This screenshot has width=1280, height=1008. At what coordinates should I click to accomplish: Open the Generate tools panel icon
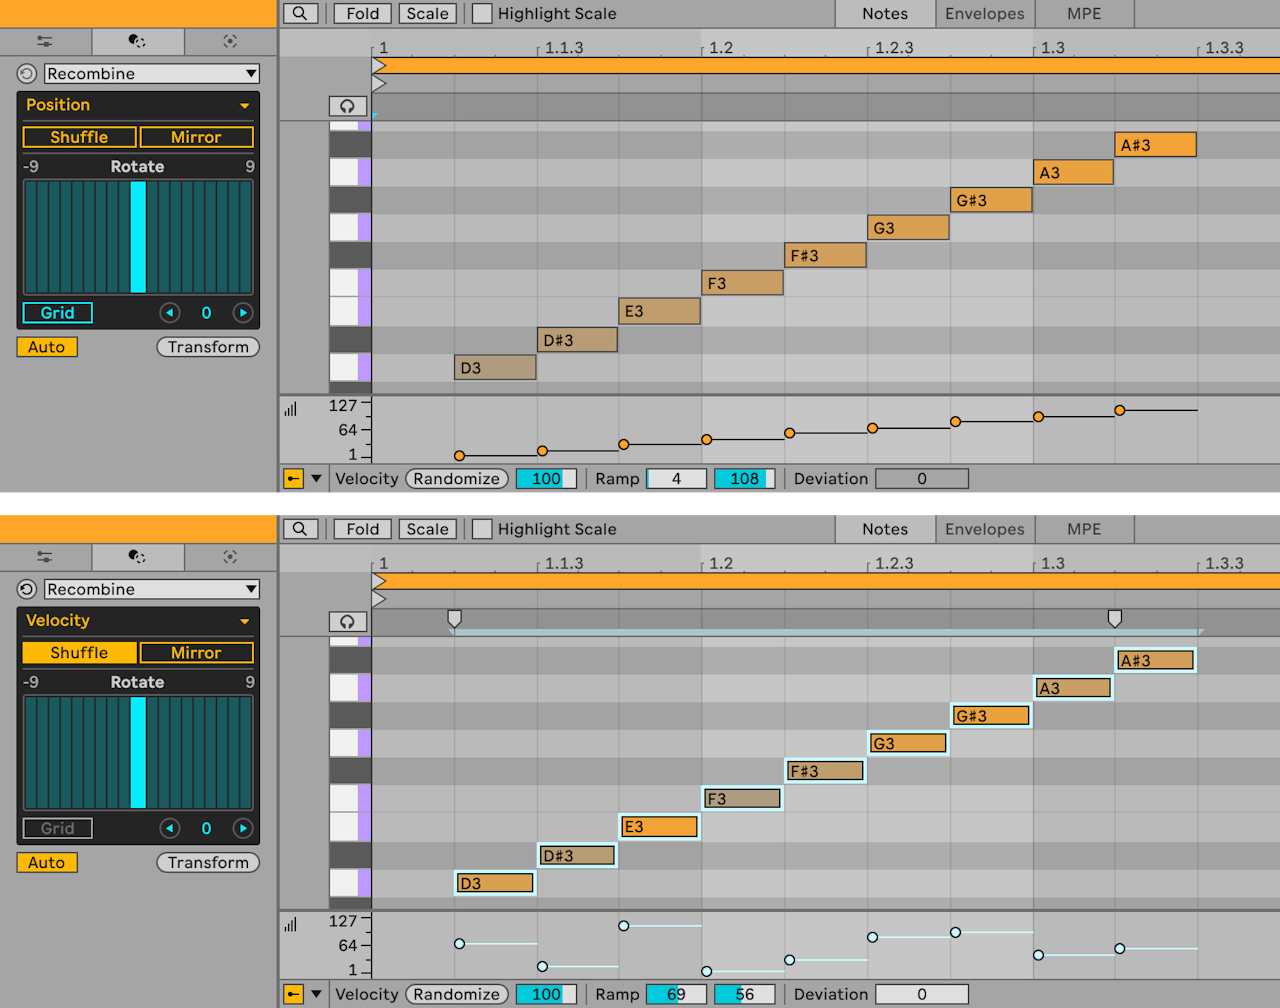coord(229,41)
